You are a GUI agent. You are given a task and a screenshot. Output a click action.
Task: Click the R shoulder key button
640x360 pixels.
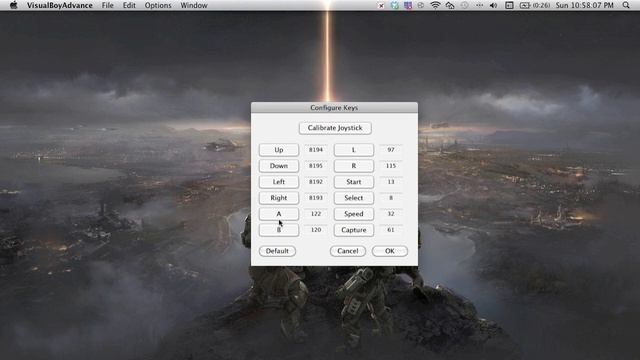click(353, 166)
